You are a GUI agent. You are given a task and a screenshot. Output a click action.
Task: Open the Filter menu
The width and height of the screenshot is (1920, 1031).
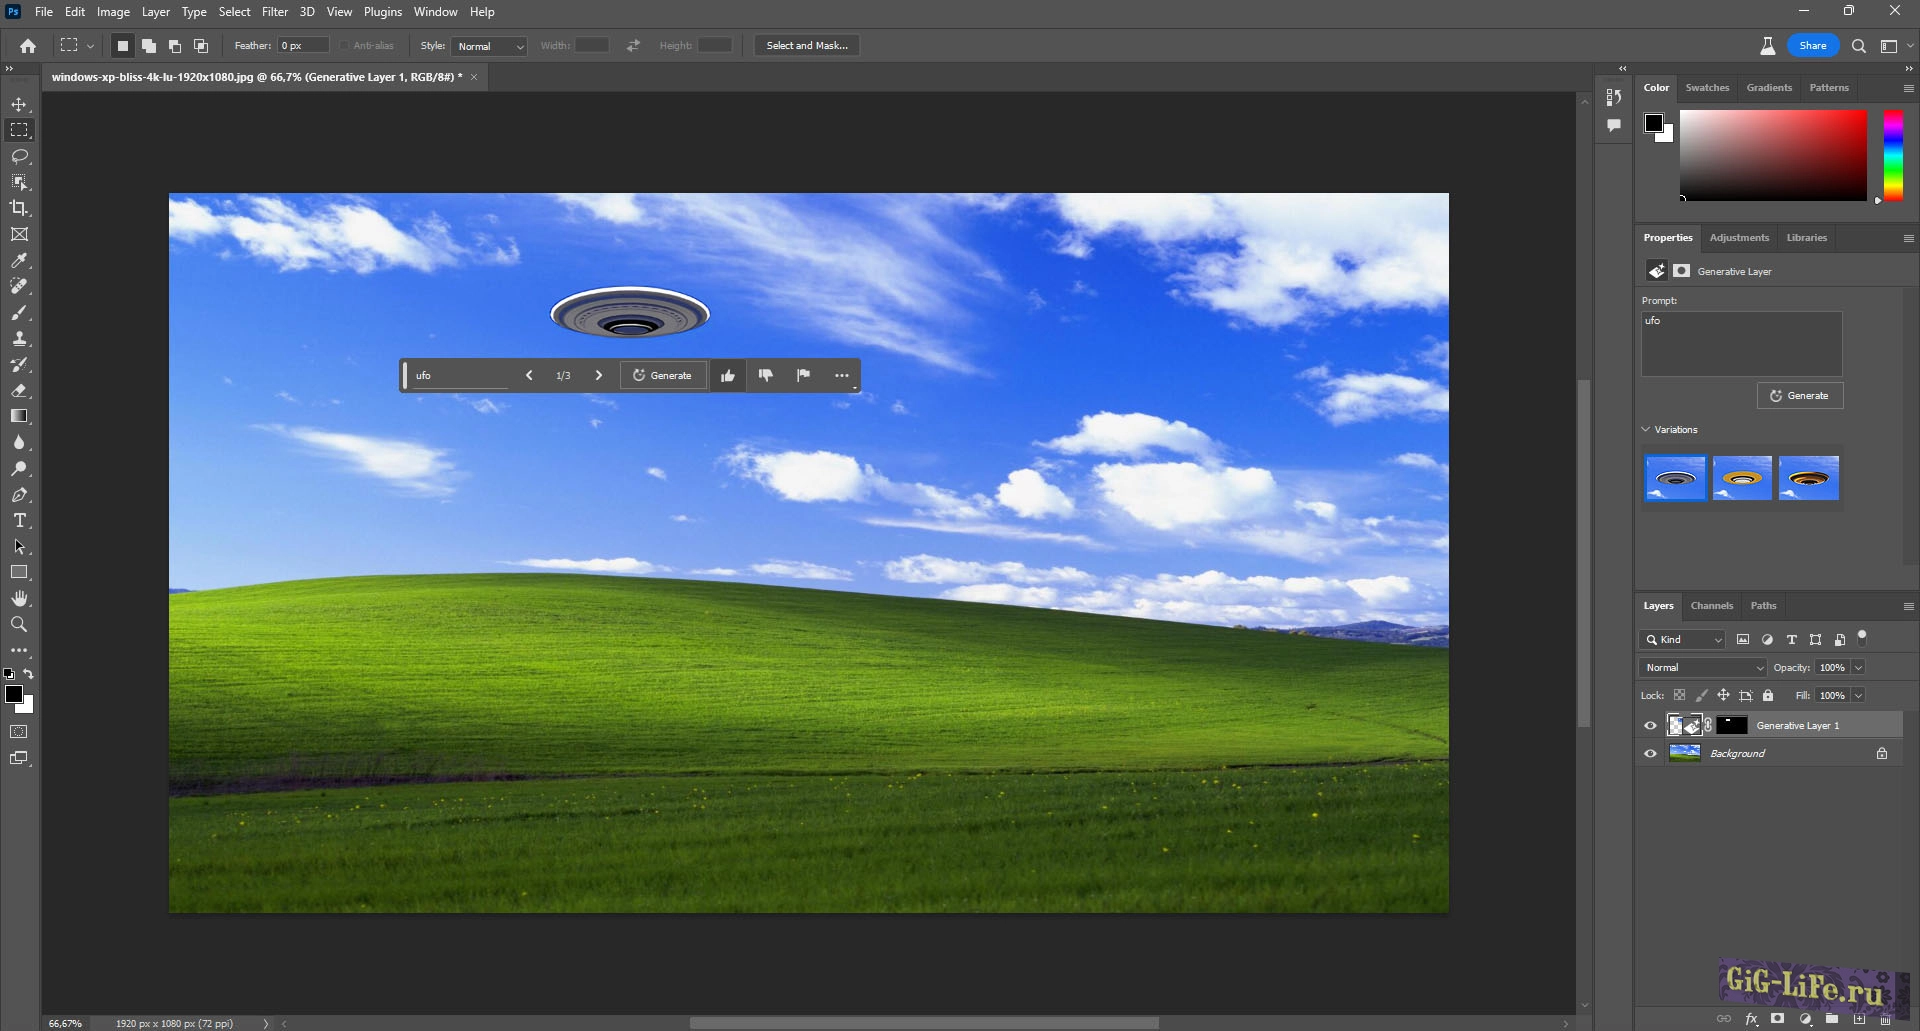tap(274, 12)
